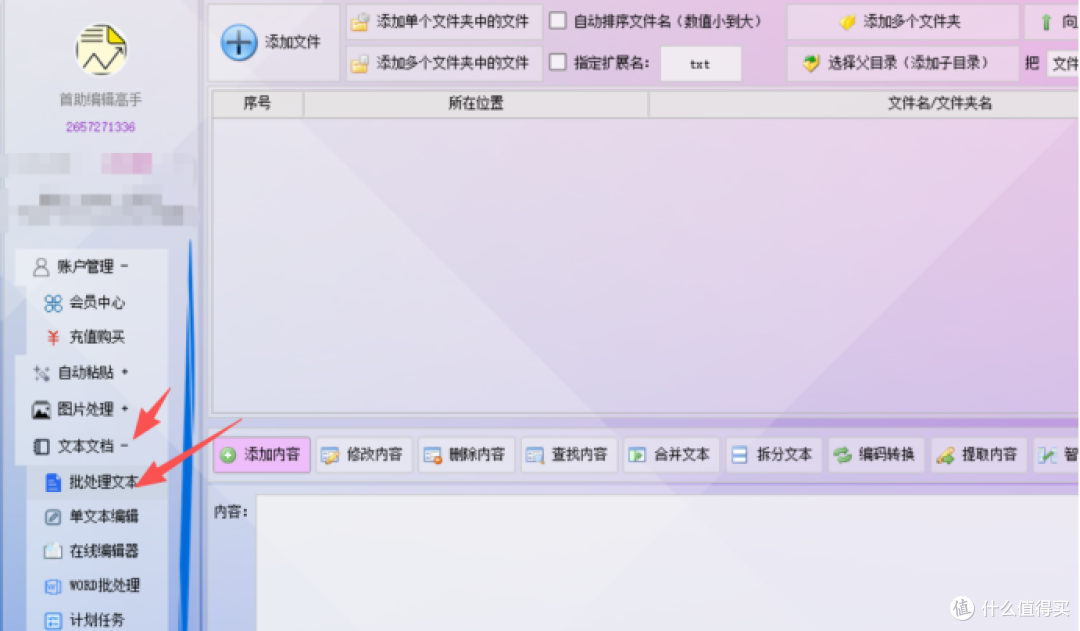Click 添加多个文件夹中的文件 button
Viewport: 1080px width, 631px height.
444,63
